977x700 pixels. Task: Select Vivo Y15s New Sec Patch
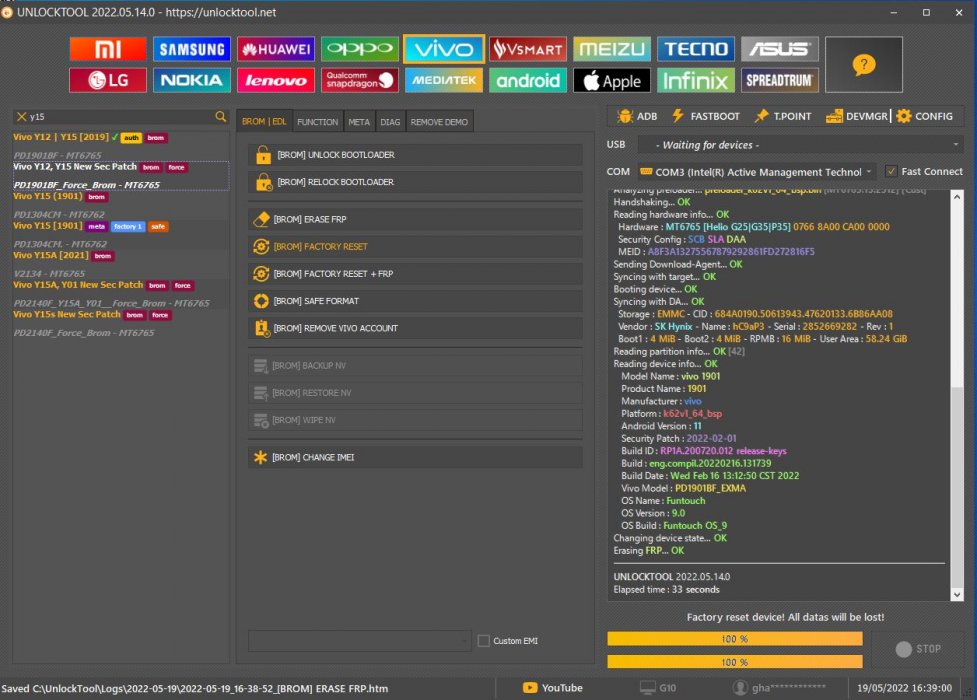coord(121,324)
